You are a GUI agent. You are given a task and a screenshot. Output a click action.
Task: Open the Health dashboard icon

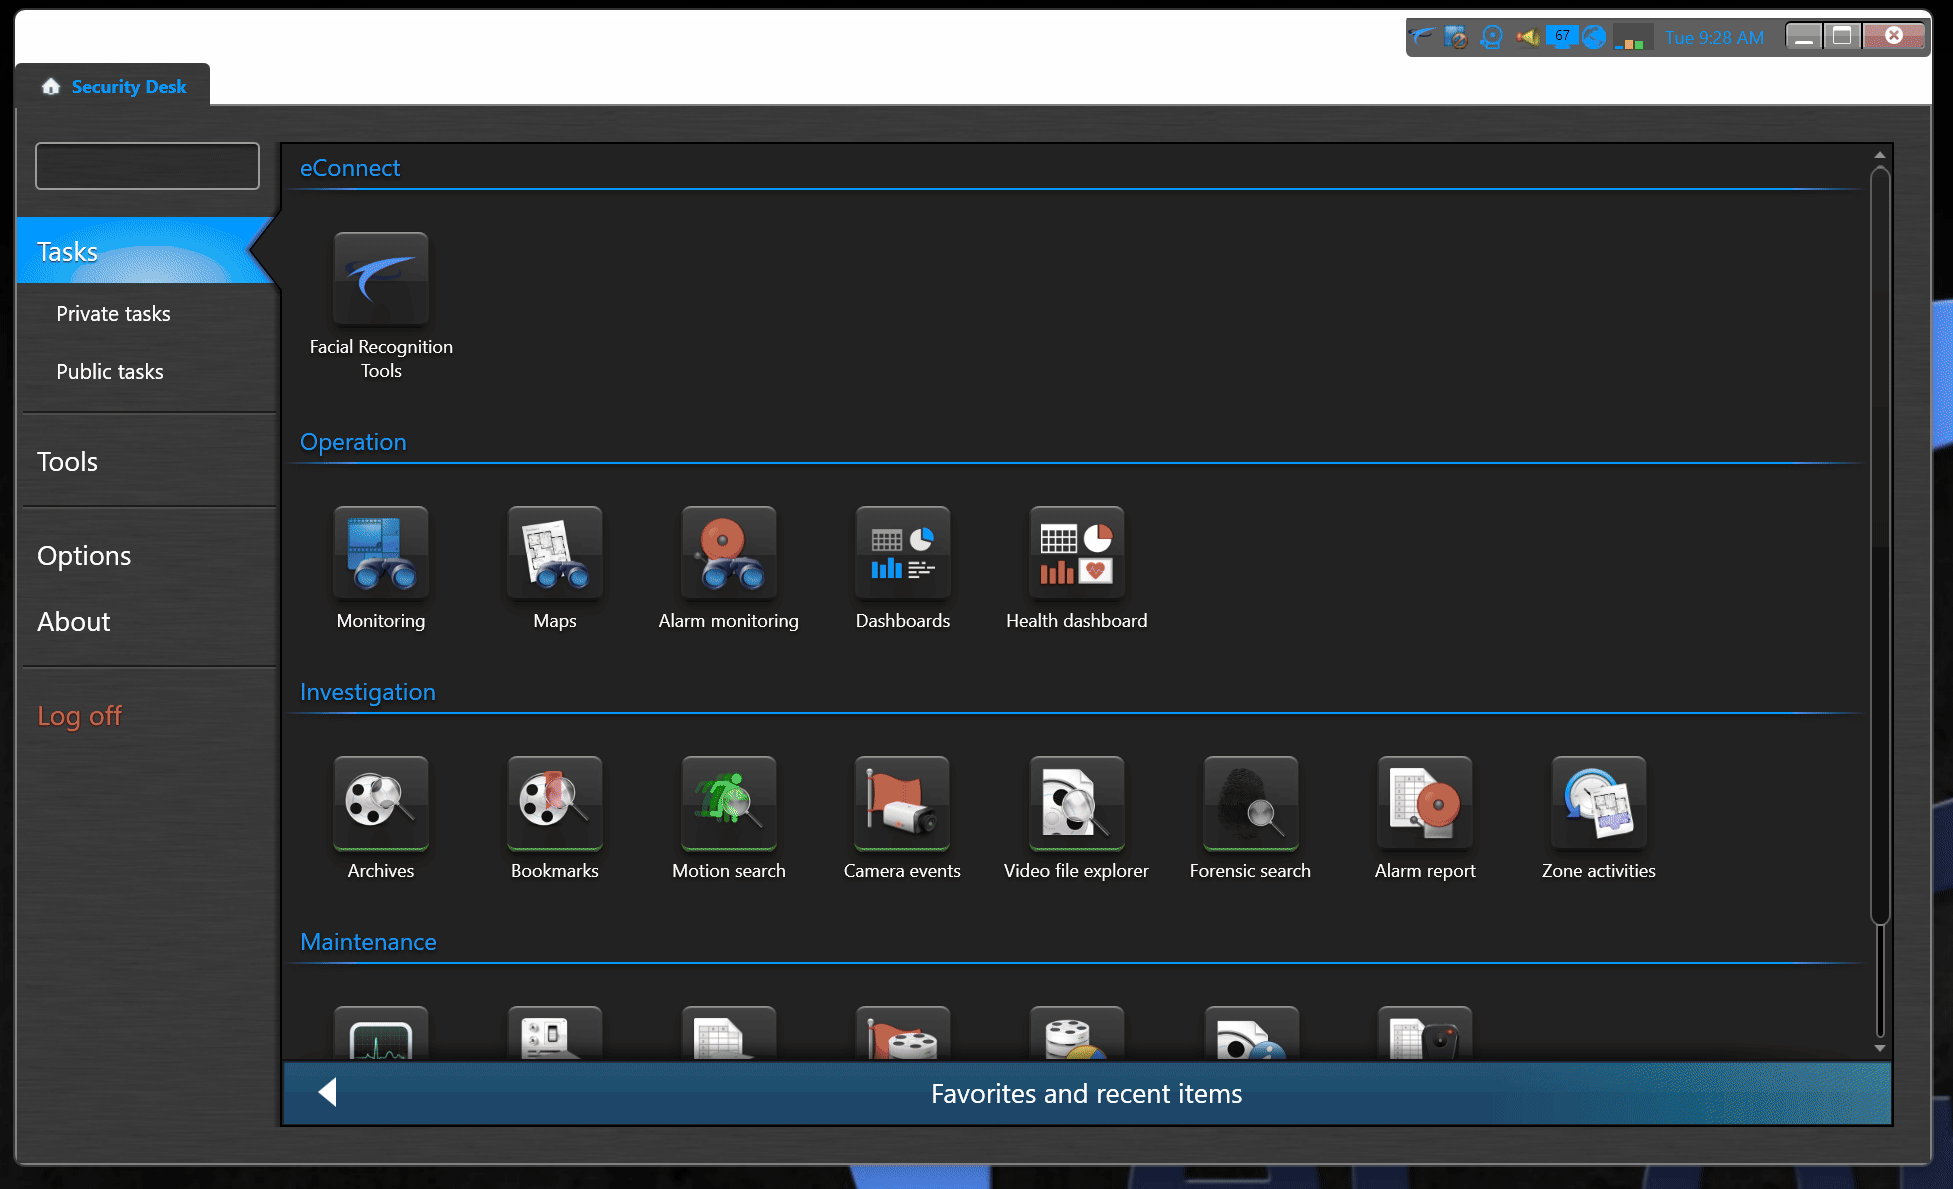click(x=1077, y=553)
